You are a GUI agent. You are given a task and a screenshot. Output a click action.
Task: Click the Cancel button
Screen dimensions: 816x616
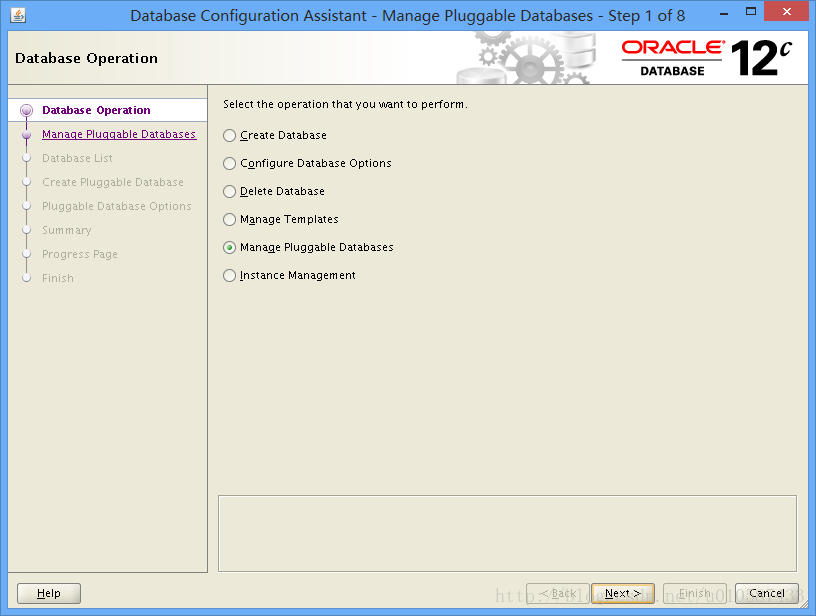(767, 593)
